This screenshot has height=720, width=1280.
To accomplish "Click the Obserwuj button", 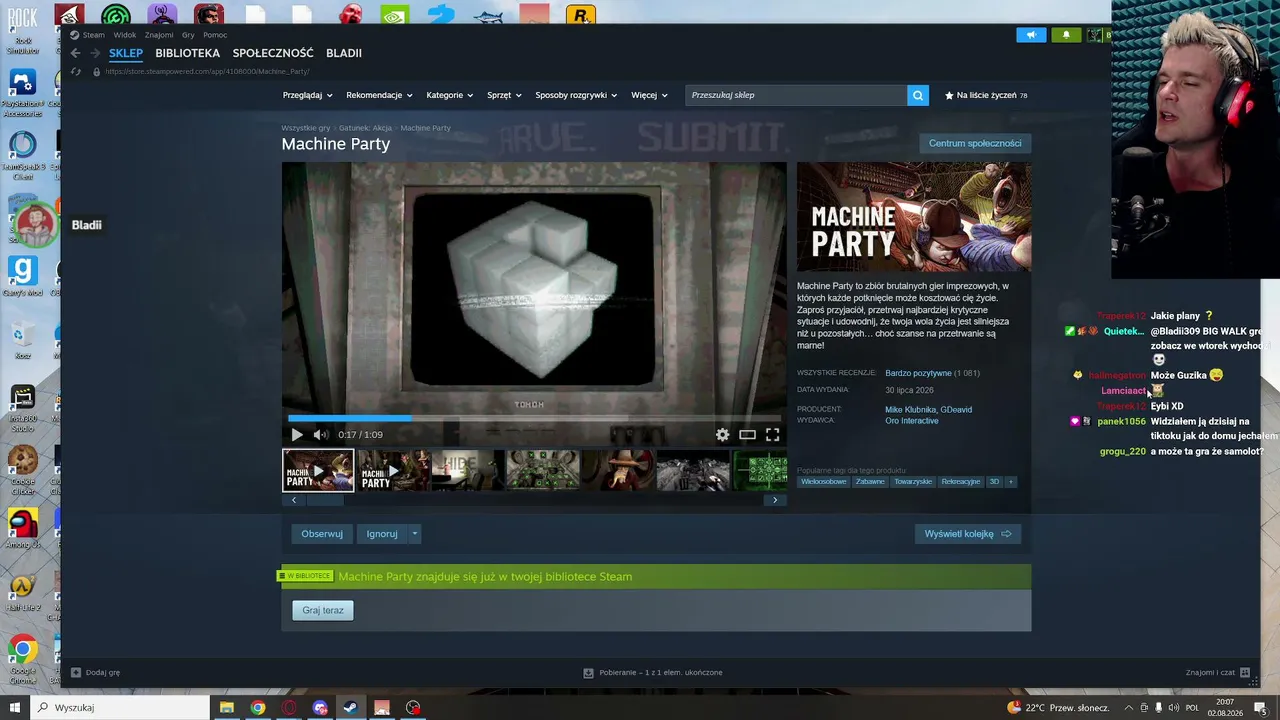I will coord(322,534).
